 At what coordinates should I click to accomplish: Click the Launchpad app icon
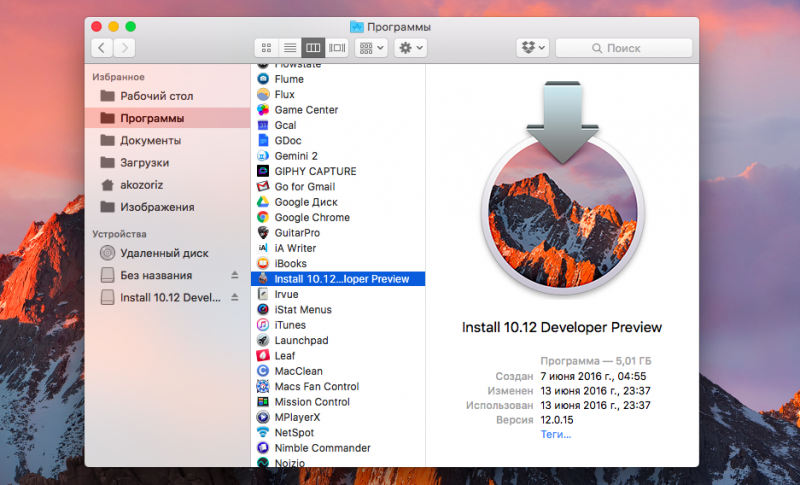[x=262, y=340]
